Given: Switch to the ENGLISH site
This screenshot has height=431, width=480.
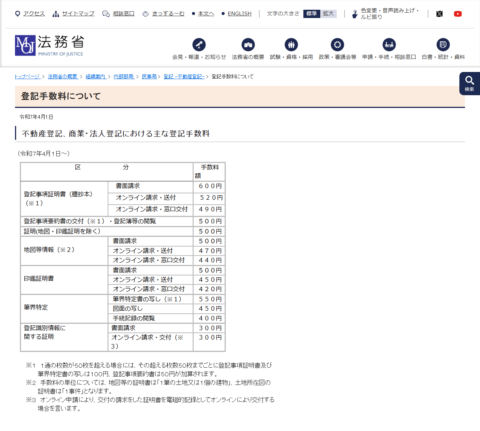Looking at the screenshot, I should [240, 14].
